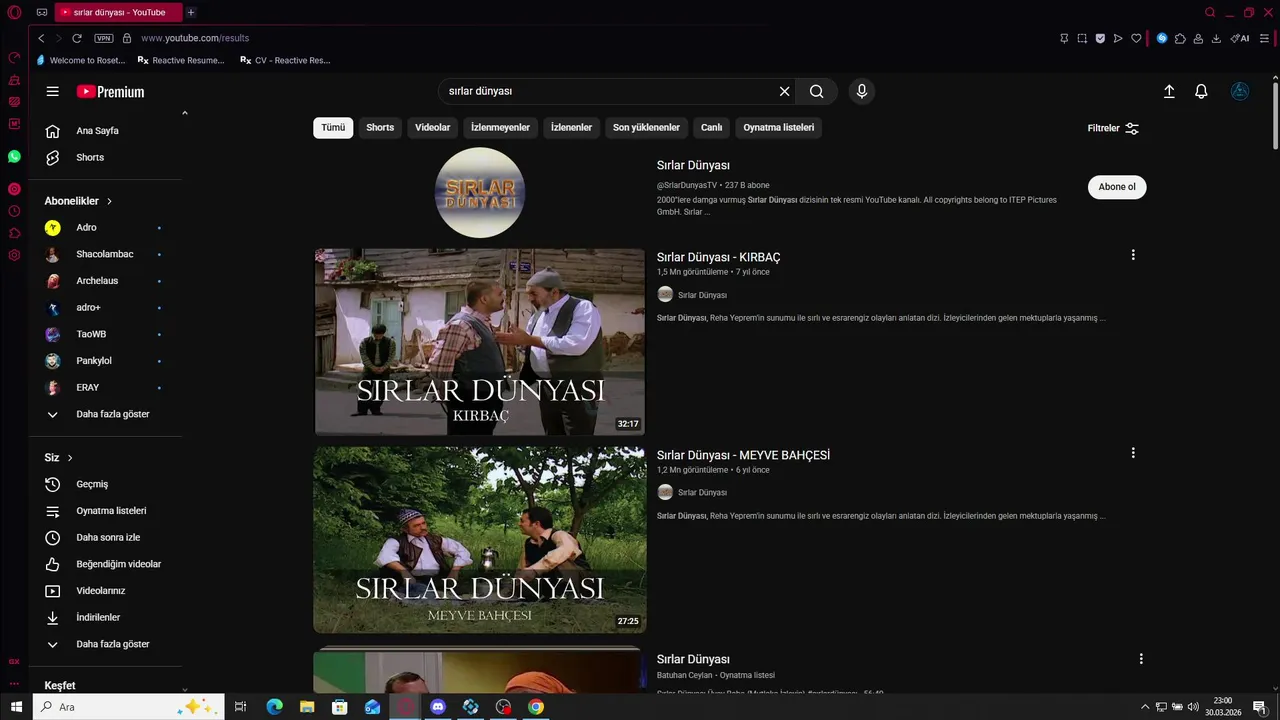The height and width of the screenshot is (720, 1280).
Task: Open Google Chrome from the taskbar
Action: [x=536, y=707]
